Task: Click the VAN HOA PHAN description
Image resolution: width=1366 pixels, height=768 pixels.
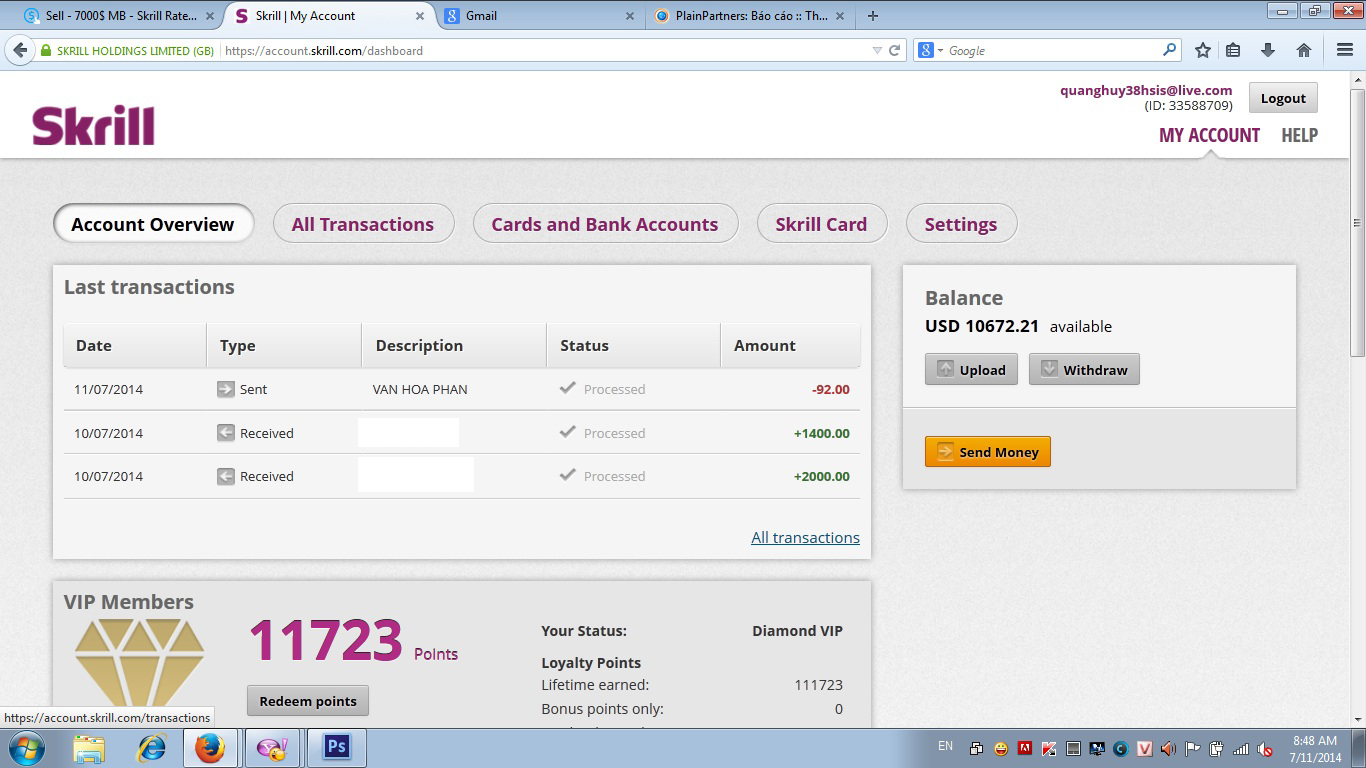Action: tap(420, 389)
